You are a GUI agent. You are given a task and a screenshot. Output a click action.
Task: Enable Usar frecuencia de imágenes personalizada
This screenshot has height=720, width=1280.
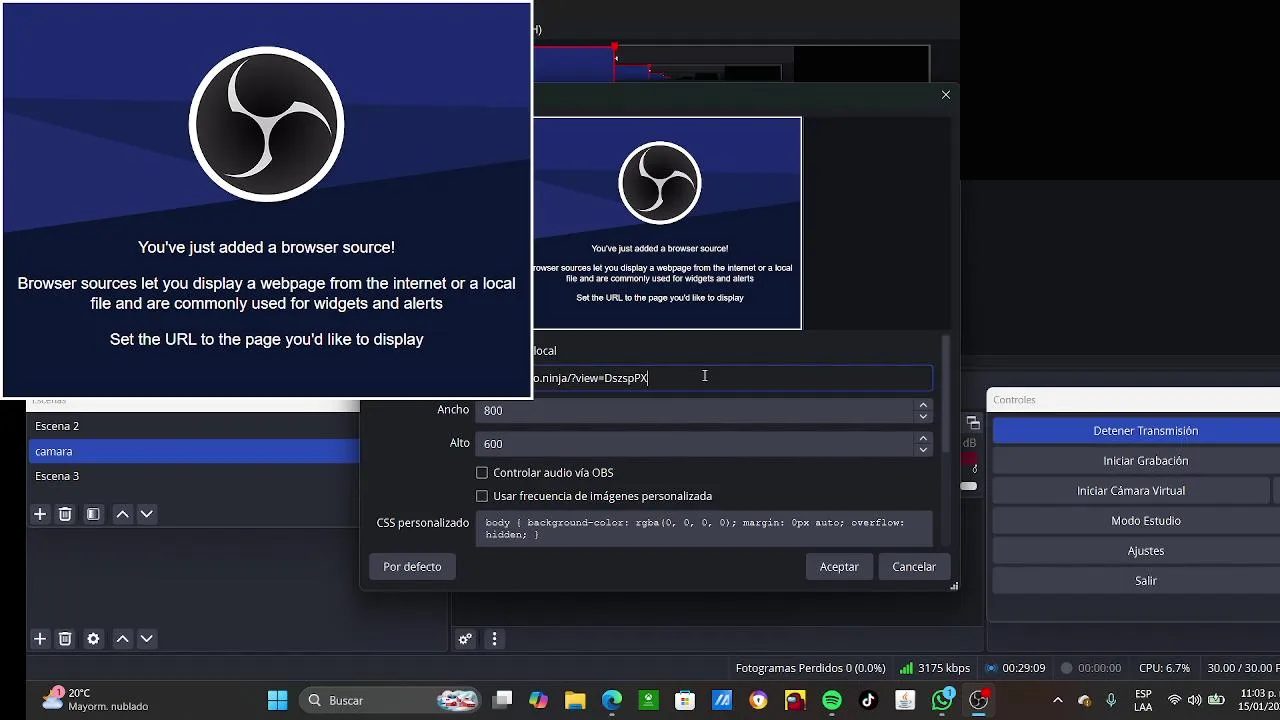482,496
